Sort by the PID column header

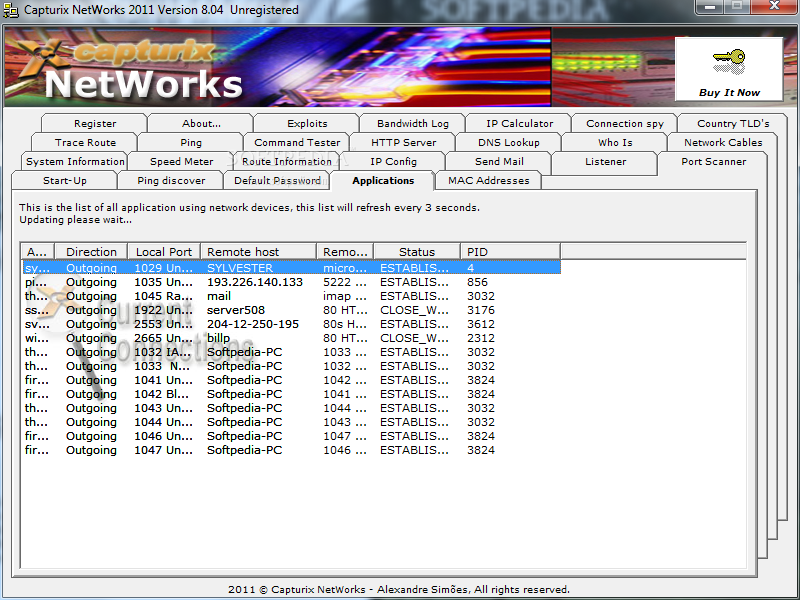(510, 252)
